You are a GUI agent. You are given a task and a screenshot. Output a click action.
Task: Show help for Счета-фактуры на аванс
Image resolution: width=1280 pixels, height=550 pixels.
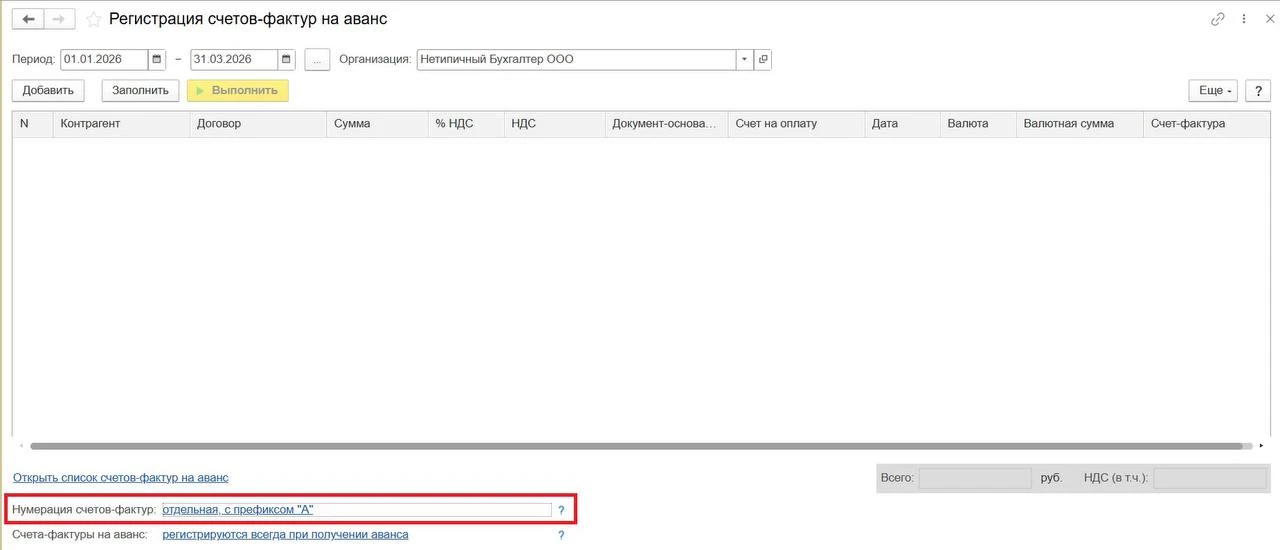coord(561,535)
